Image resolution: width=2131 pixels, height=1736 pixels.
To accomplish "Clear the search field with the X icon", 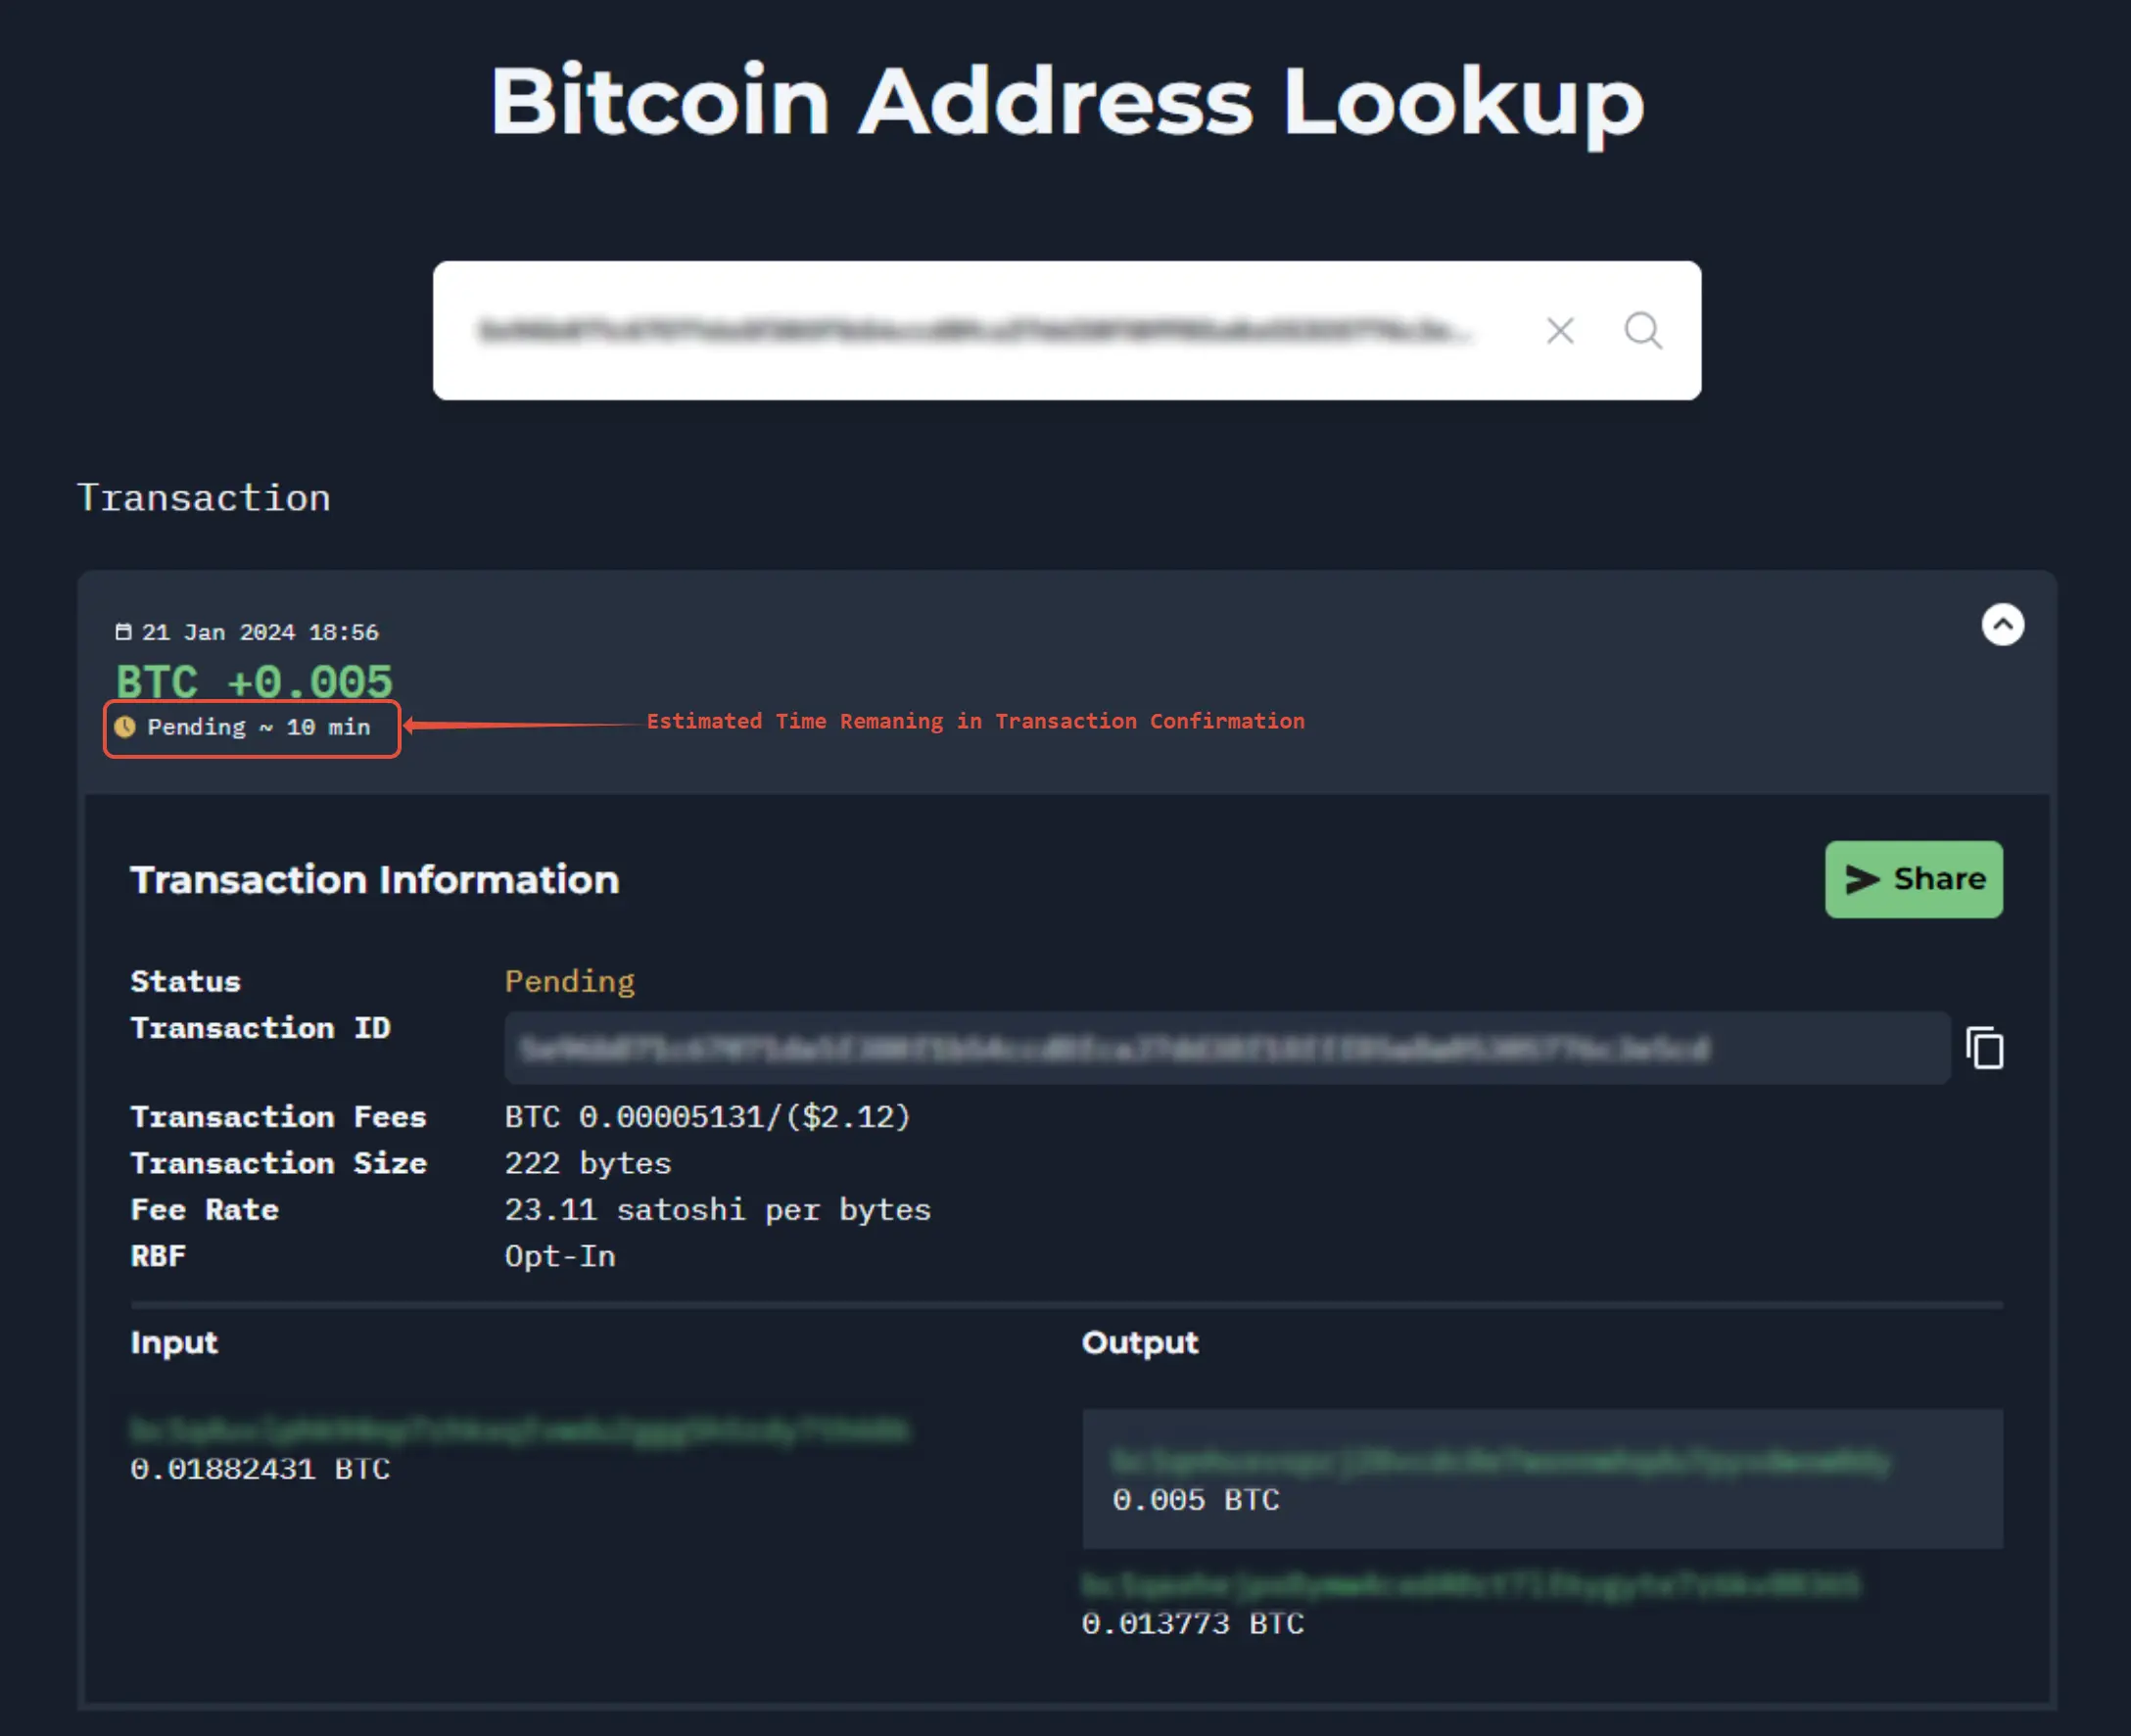I will point(1560,331).
